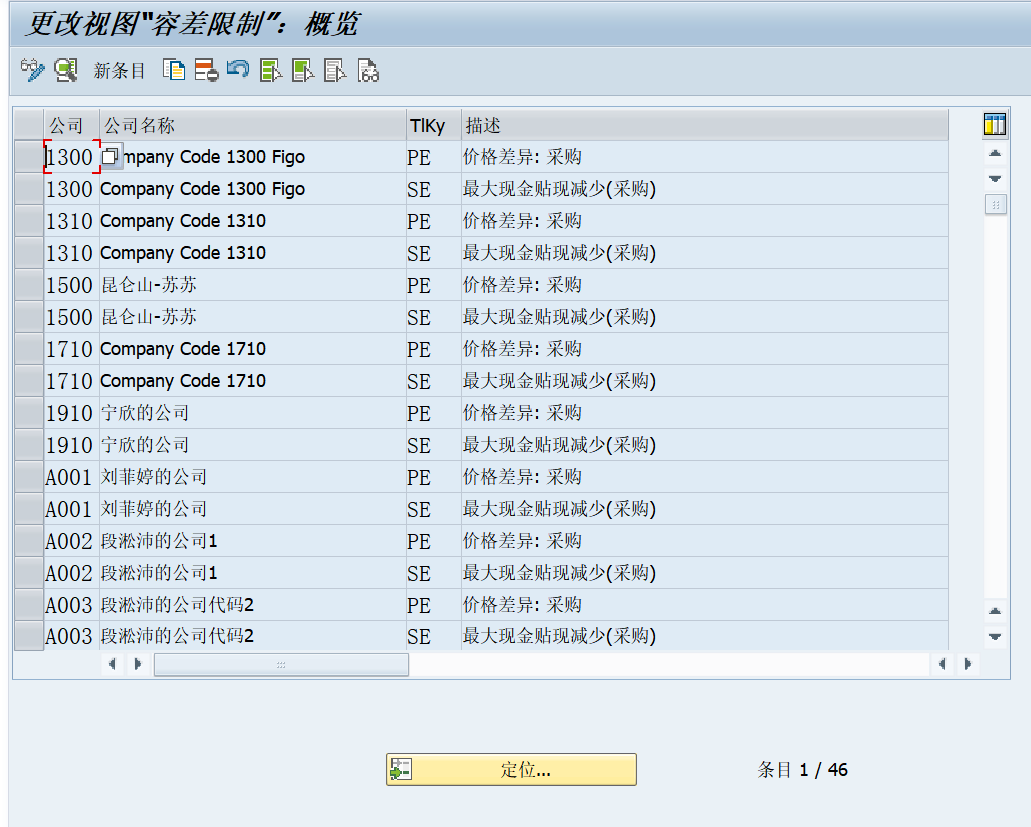Click document-with-glasses icon in toolbar
1031x827 pixels.
[x=368, y=70]
